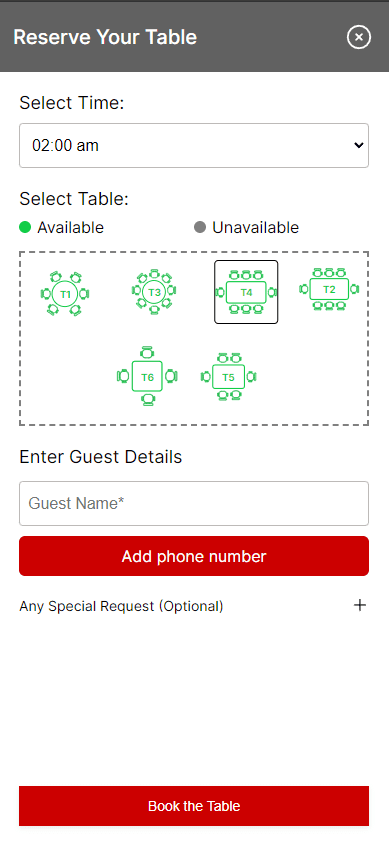Click the Guest Name input field

tap(194, 503)
